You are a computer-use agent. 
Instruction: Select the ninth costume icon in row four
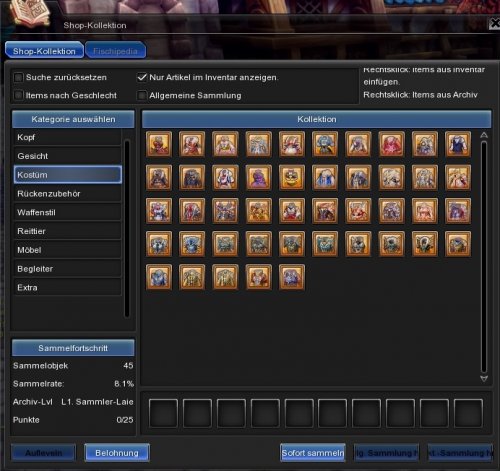(425, 244)
